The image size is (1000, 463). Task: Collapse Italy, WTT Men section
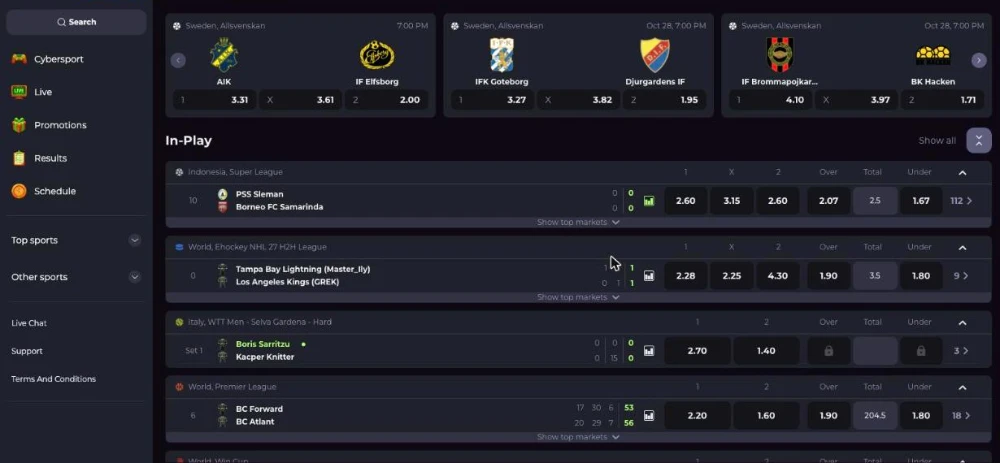[962, 323]
